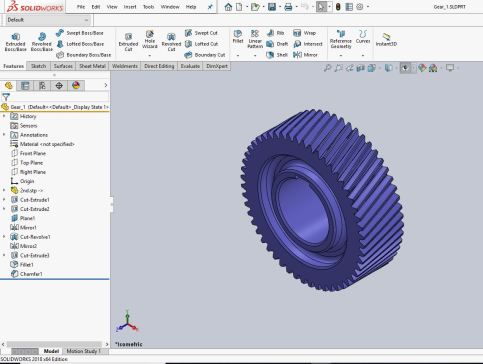483x364 pixels.
Task: Select the Extruded Boss/Base tool
Action: [15, 42]
